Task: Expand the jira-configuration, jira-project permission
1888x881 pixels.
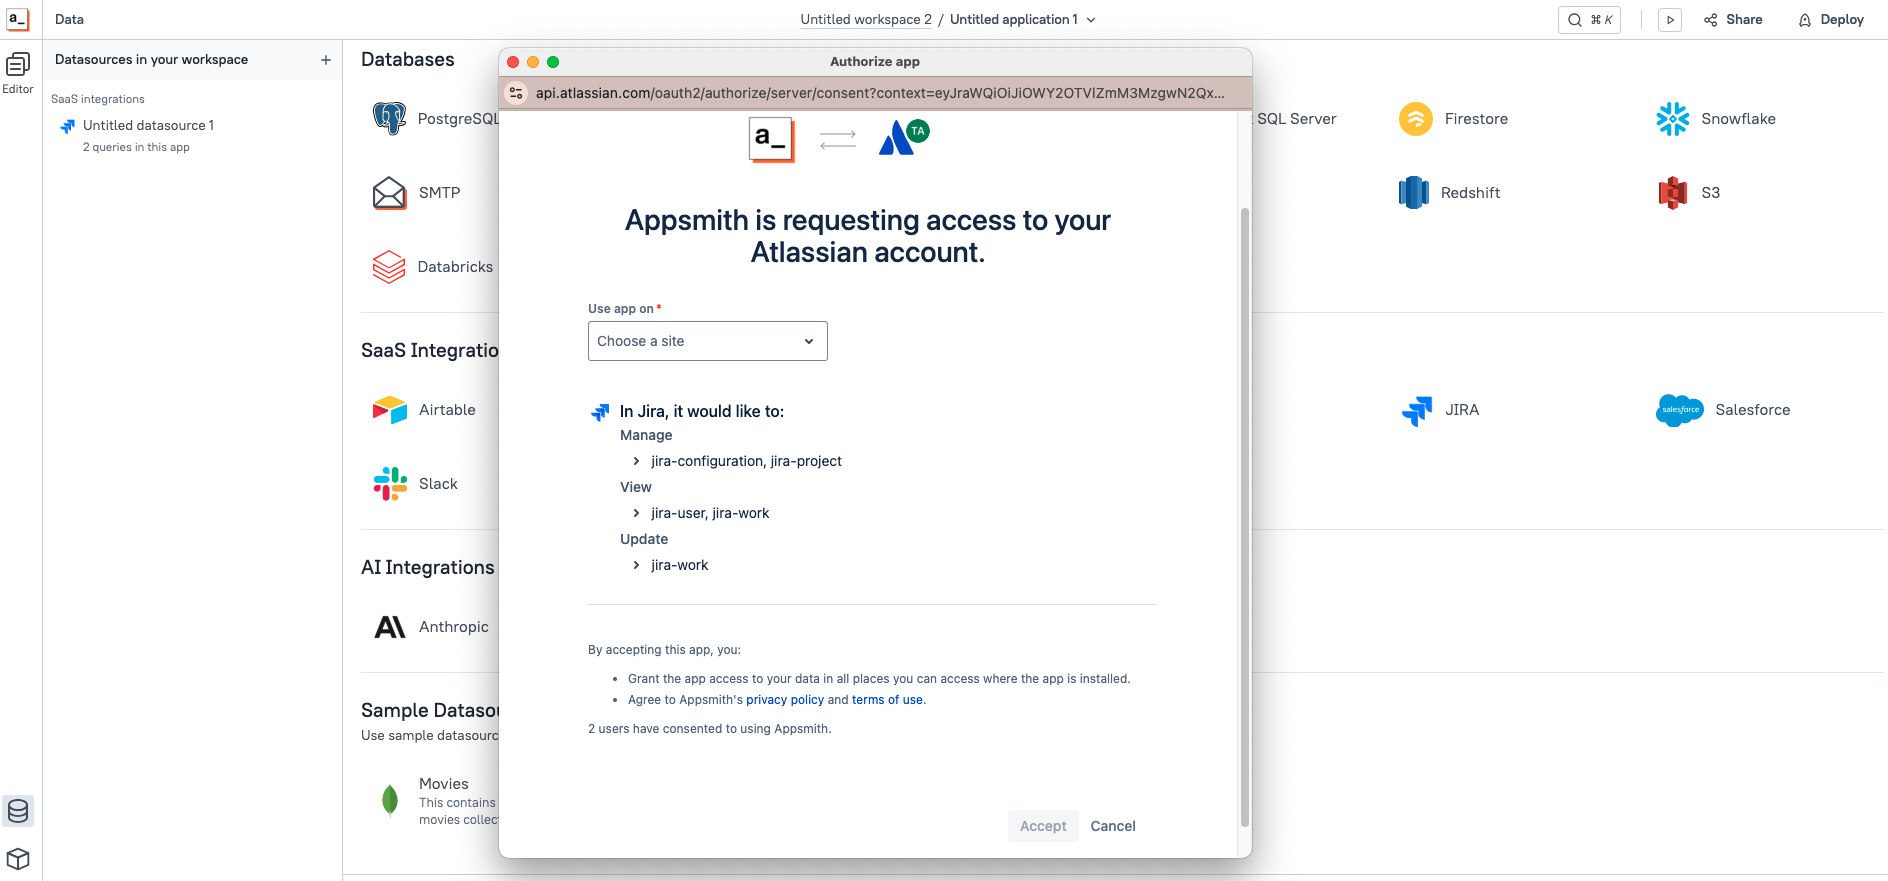Action: [636, 461]
